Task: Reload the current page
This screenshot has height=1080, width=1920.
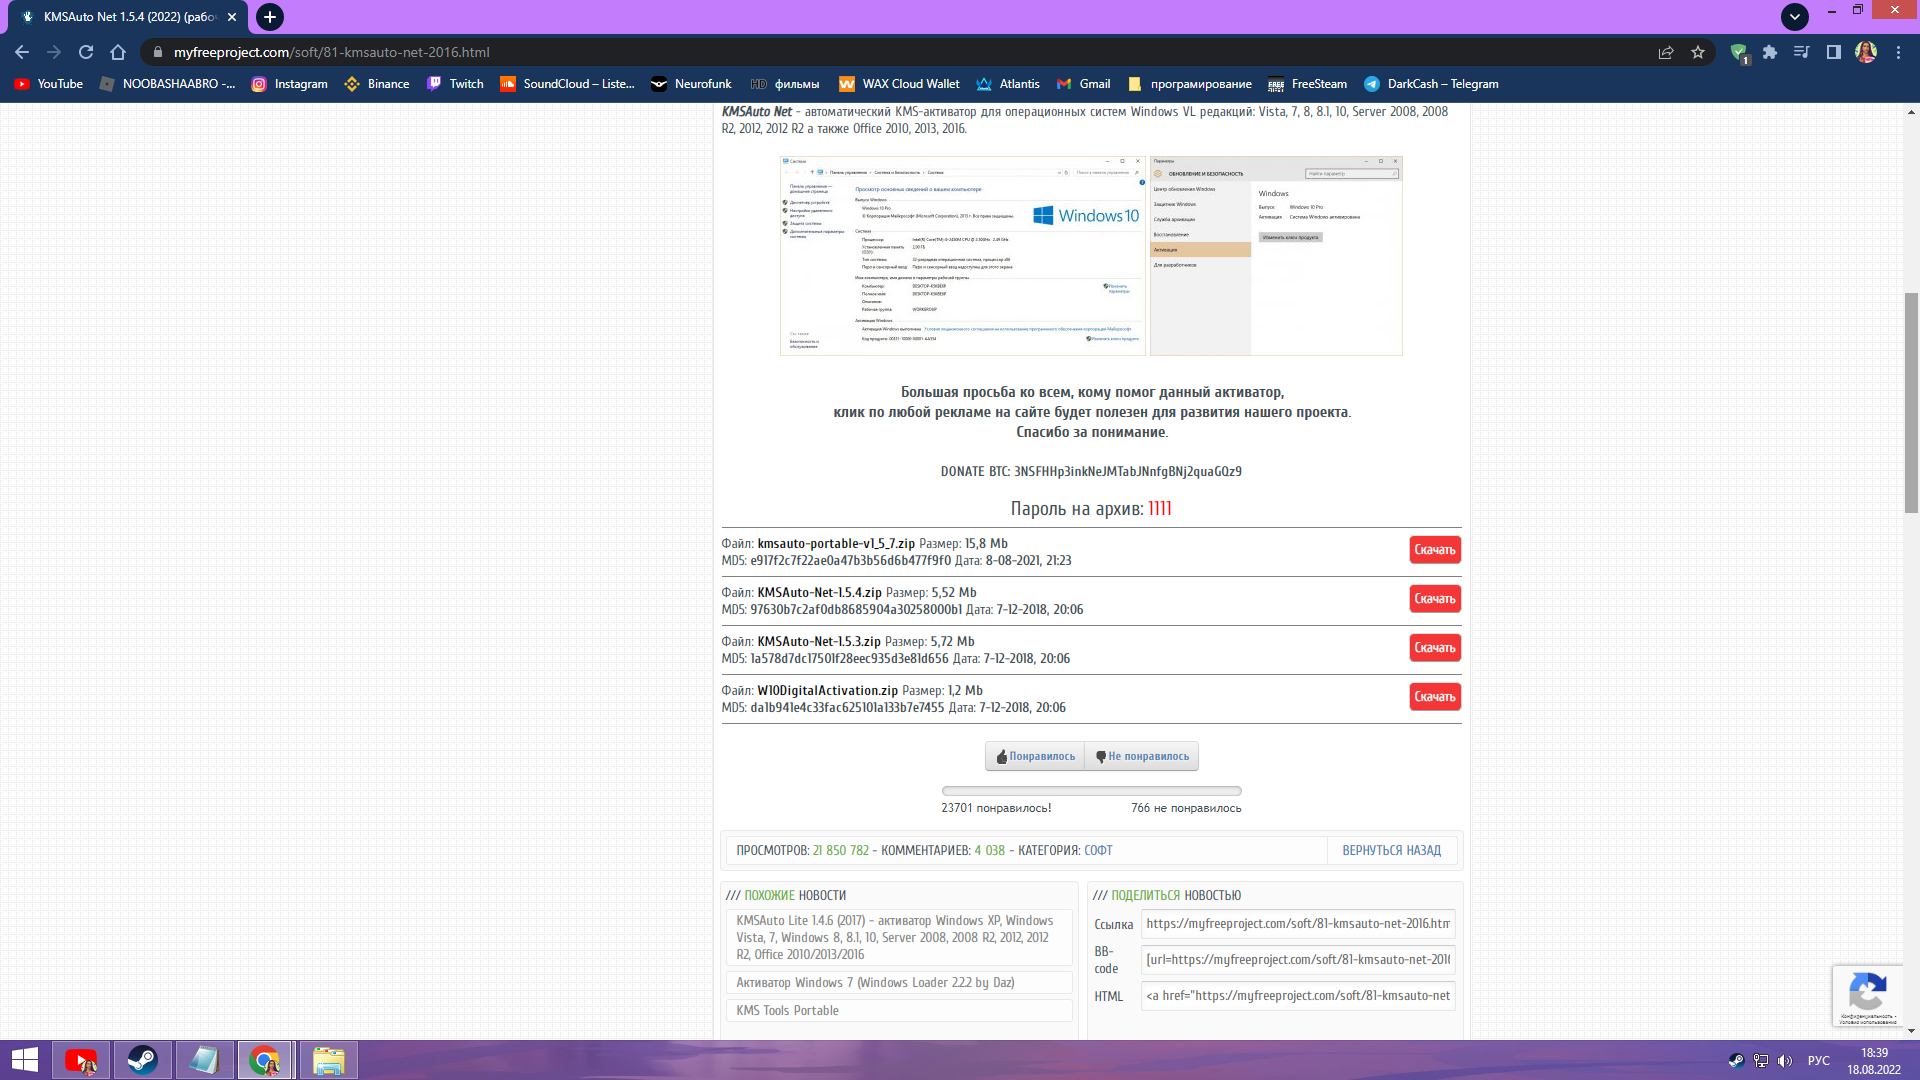Action: point(86,52)
